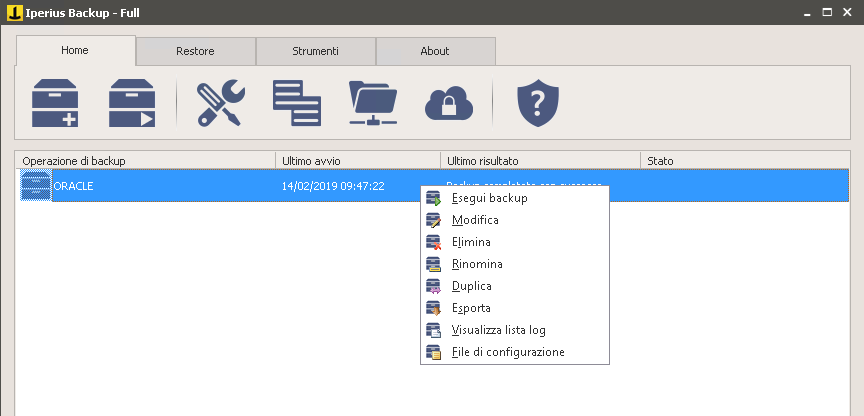
Task: Select Rinomina in context menu
Action: coord(515,264)
